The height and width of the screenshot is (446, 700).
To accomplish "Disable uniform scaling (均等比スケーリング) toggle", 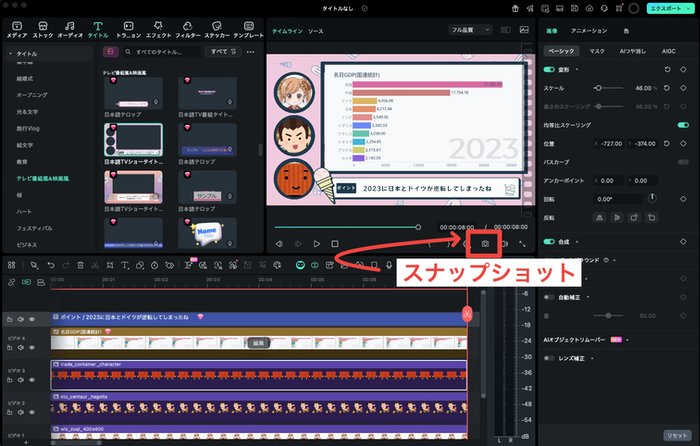I will pyautogui.click(x=682, y=125).
